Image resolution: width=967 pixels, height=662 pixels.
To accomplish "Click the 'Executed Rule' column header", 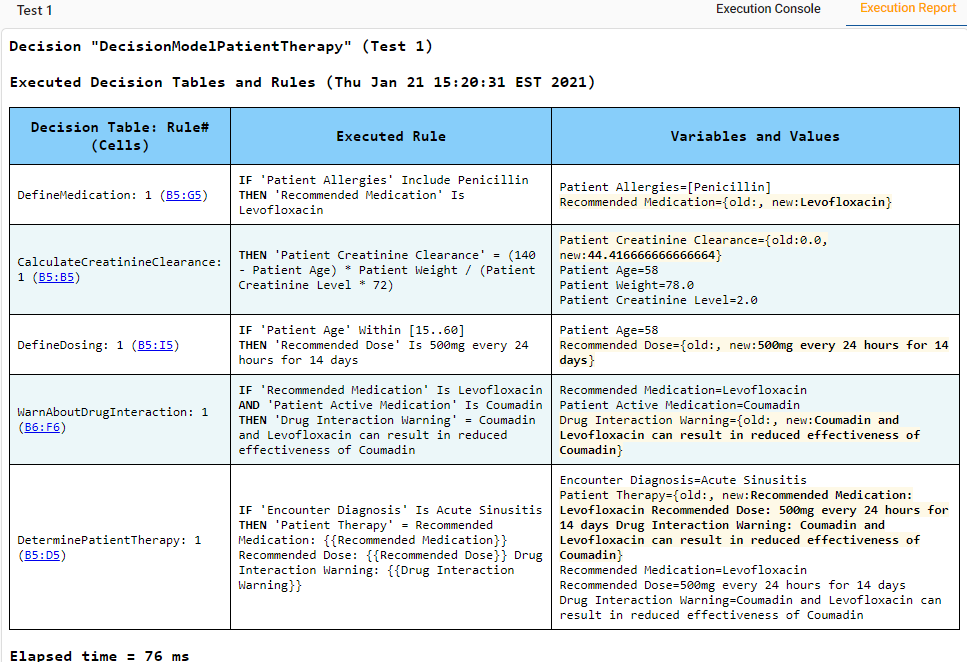I will [390, 136].
